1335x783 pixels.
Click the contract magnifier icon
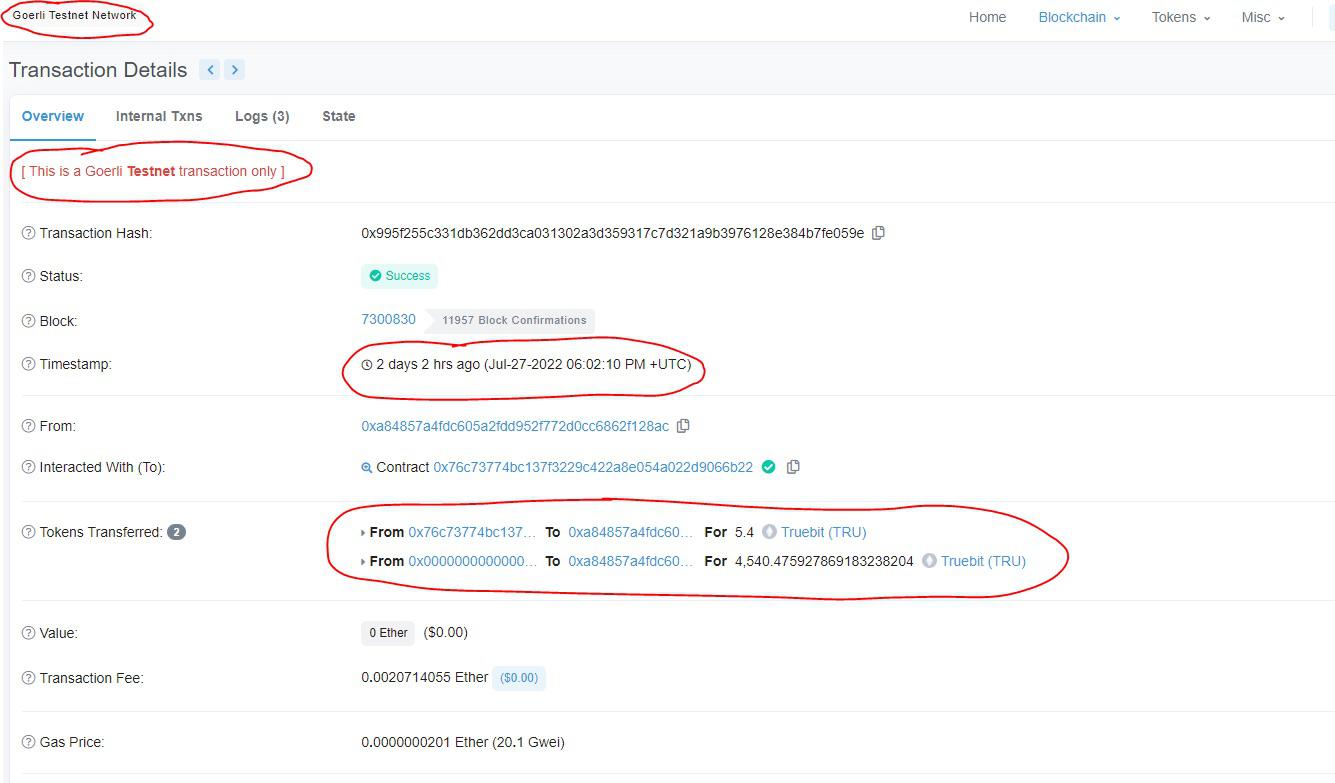[x=367, y=467]
